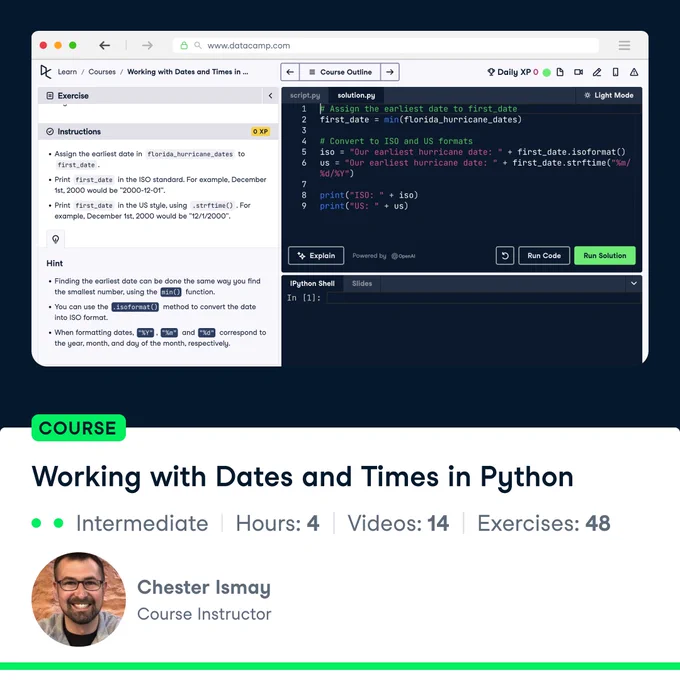Click the min(florida_hurricane_dates) code line

(421, 120)
